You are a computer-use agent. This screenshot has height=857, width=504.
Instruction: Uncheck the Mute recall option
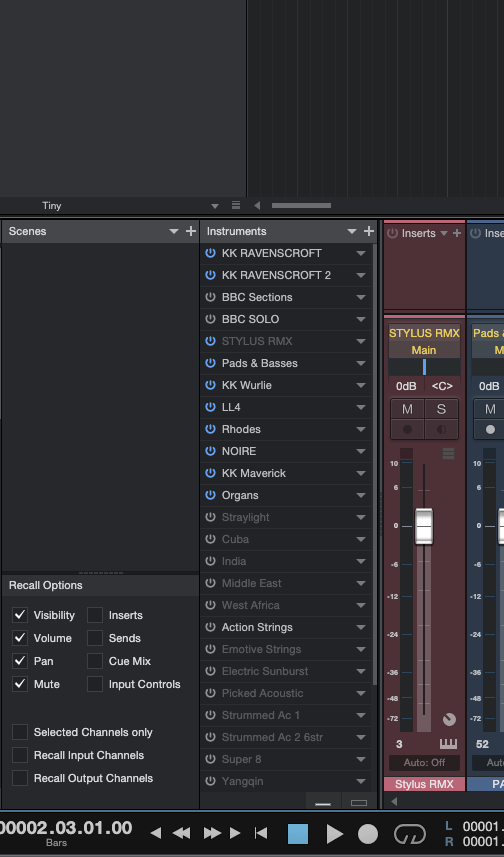click(20, 684)
